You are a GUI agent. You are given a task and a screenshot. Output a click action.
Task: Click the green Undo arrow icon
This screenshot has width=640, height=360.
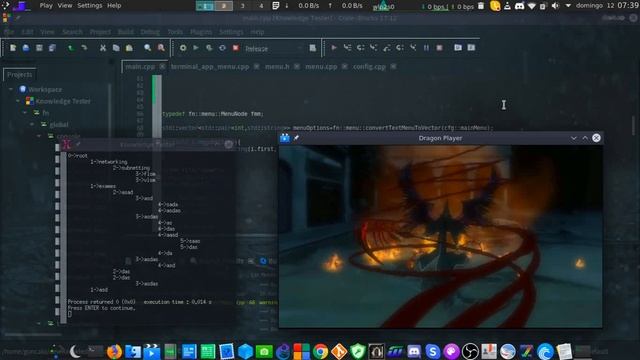click(x=71, y=48)
